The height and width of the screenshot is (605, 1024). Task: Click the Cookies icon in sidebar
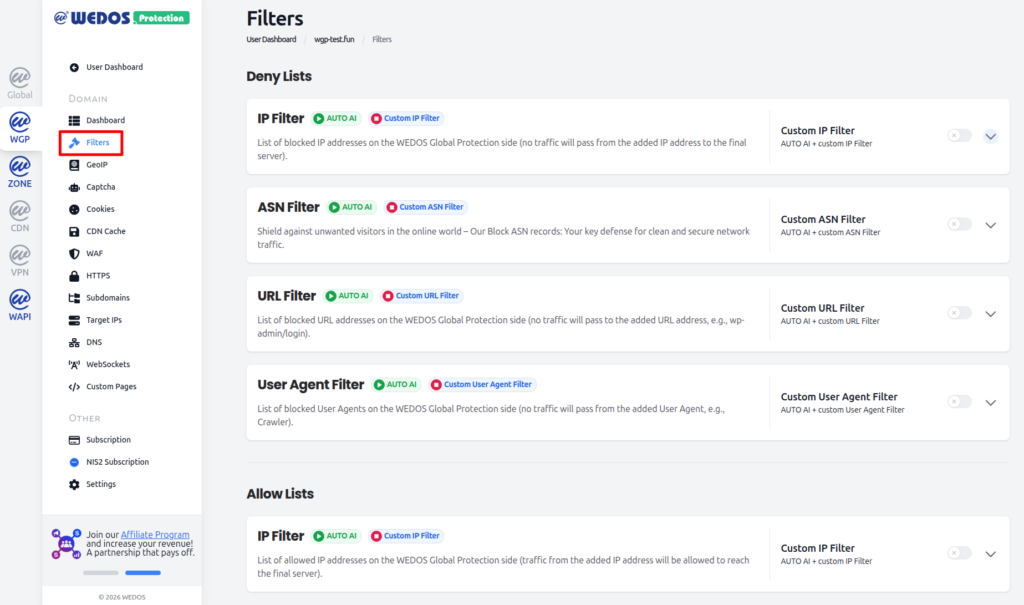(x=74, y=209)
